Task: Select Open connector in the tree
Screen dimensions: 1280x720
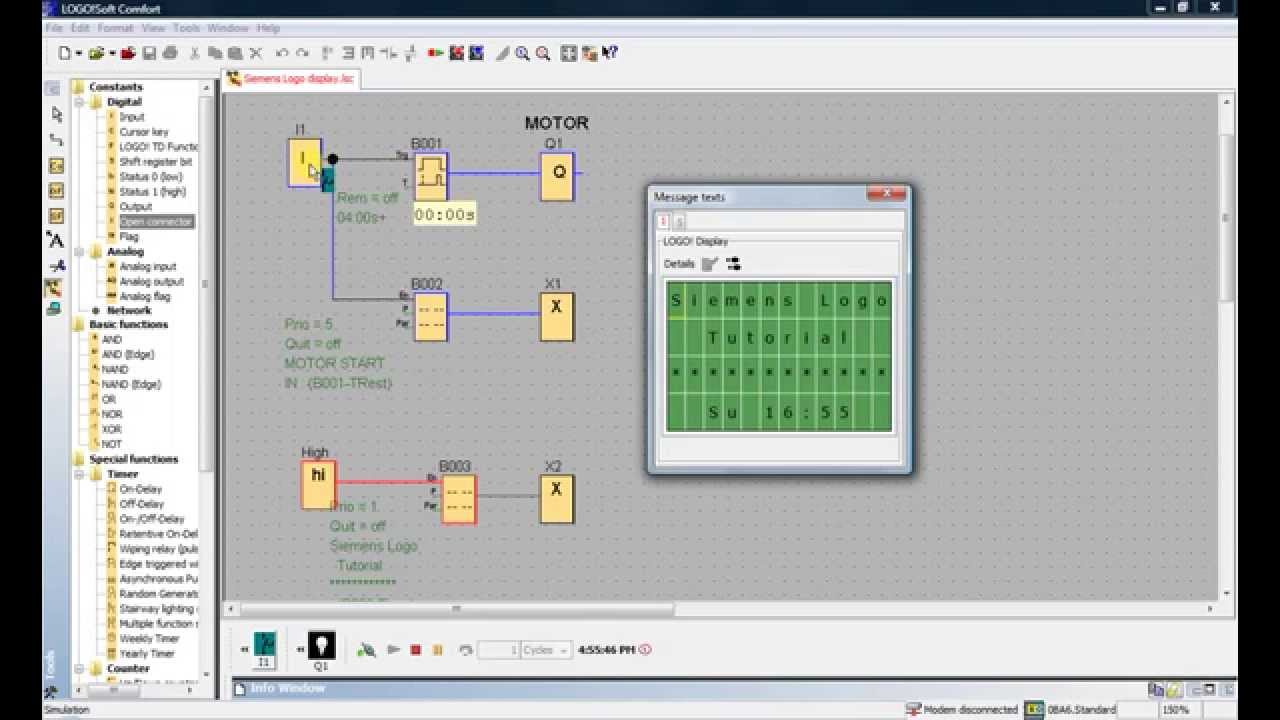Action: 156,221
